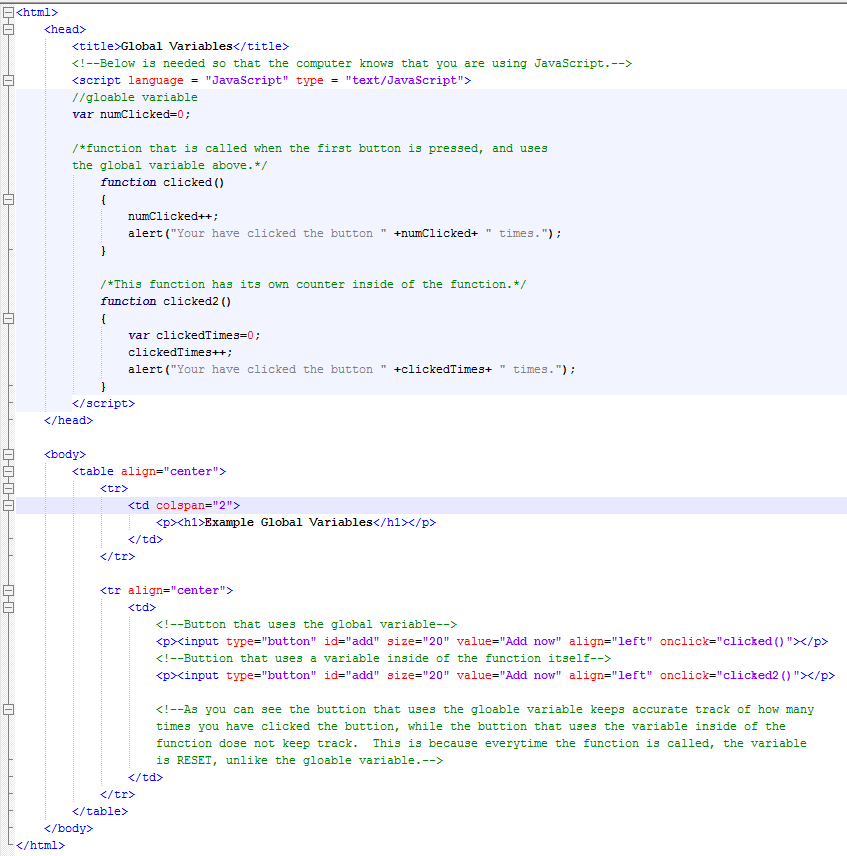This screenshot has width=847, height=856.
Task: Click the opening <body> tag
Action: (65, 454)
